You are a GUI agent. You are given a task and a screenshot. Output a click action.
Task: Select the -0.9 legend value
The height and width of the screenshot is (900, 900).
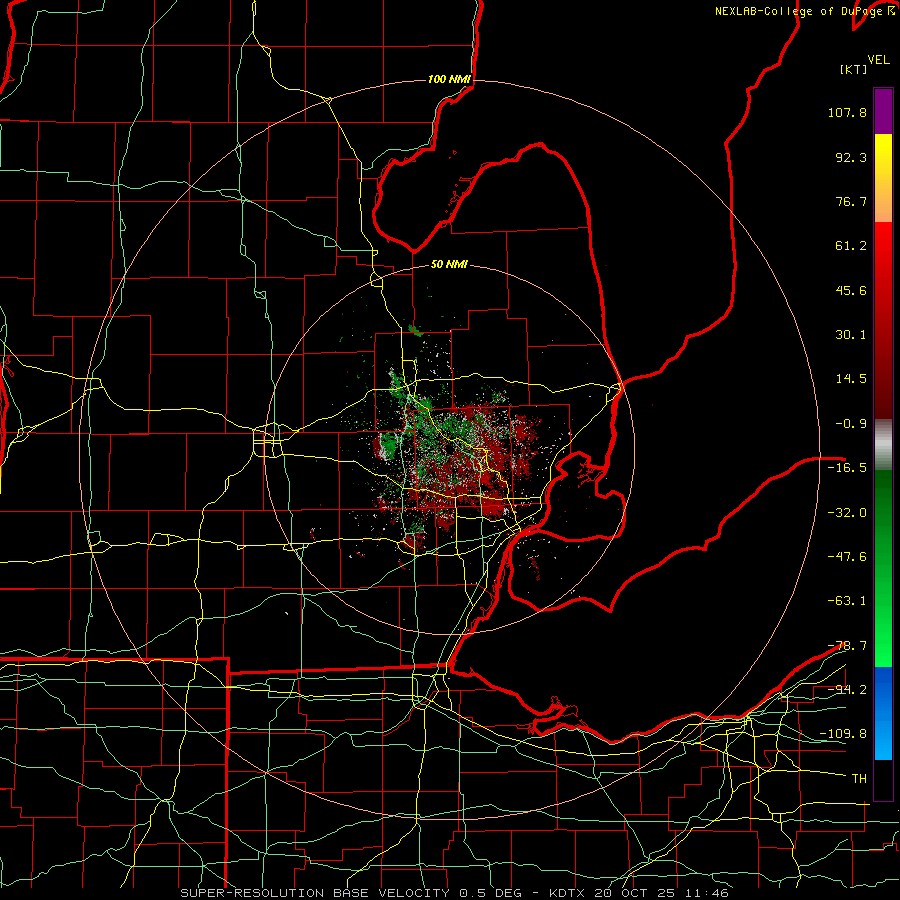click(x=851, y=424)
